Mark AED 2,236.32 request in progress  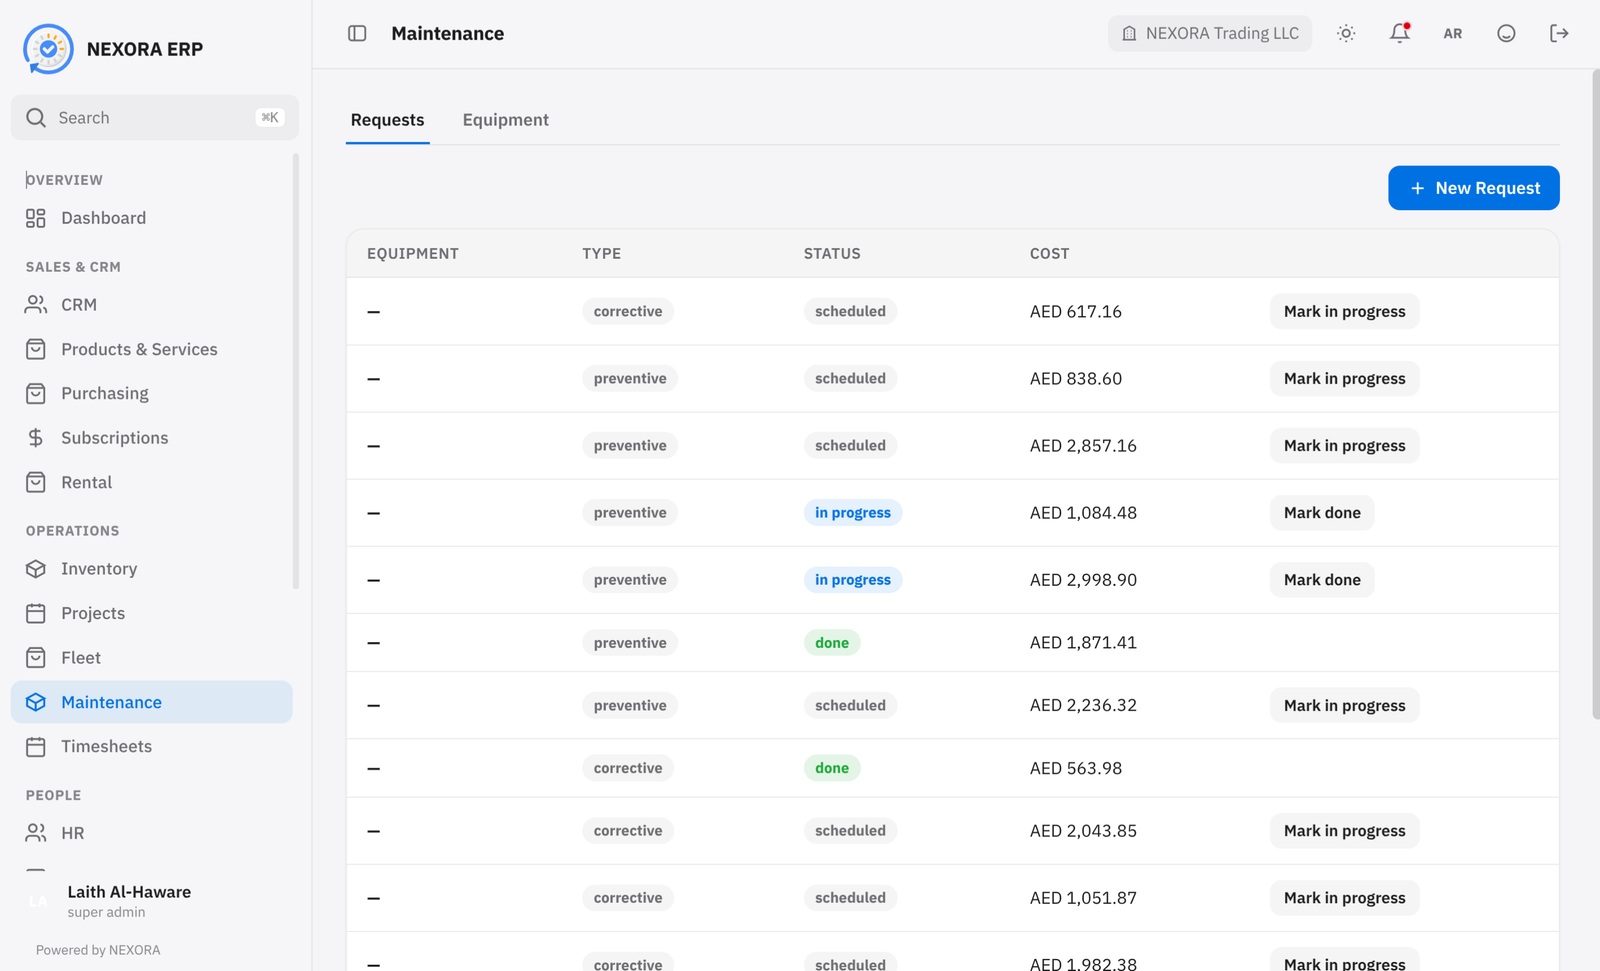1344,706
